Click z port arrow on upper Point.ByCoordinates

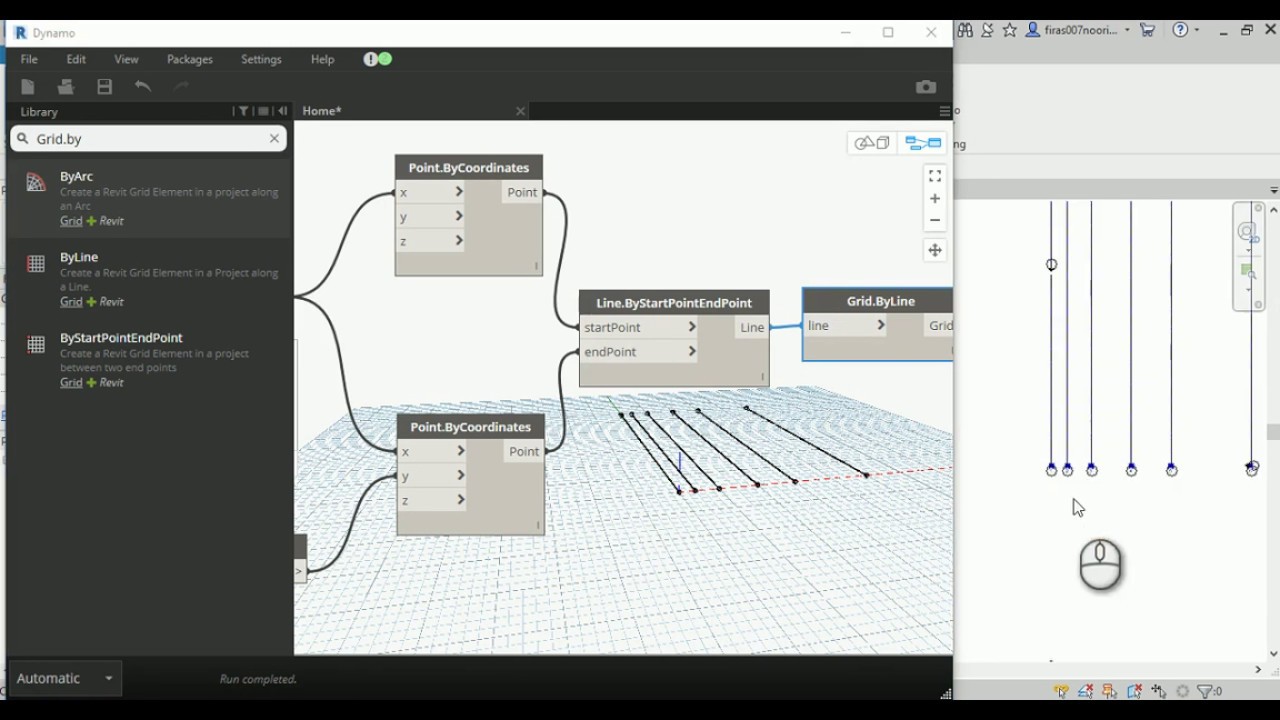point(459,240)
